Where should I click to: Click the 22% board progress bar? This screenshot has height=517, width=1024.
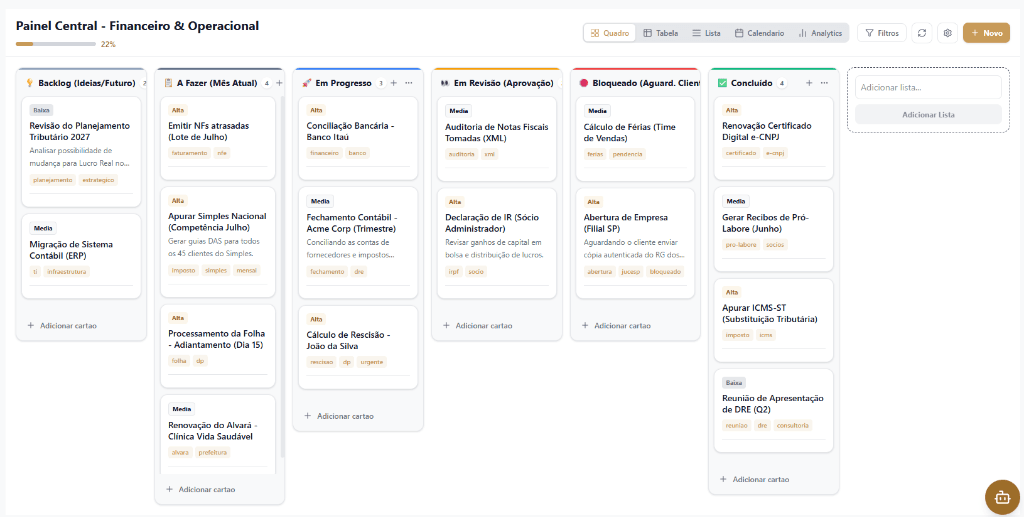point(56,44)
